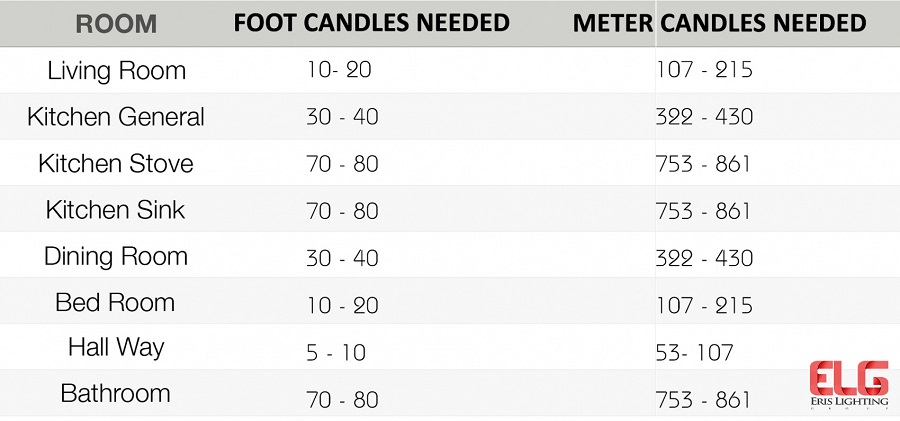Click the FOOT CANDLES NEEDED header

371,23
